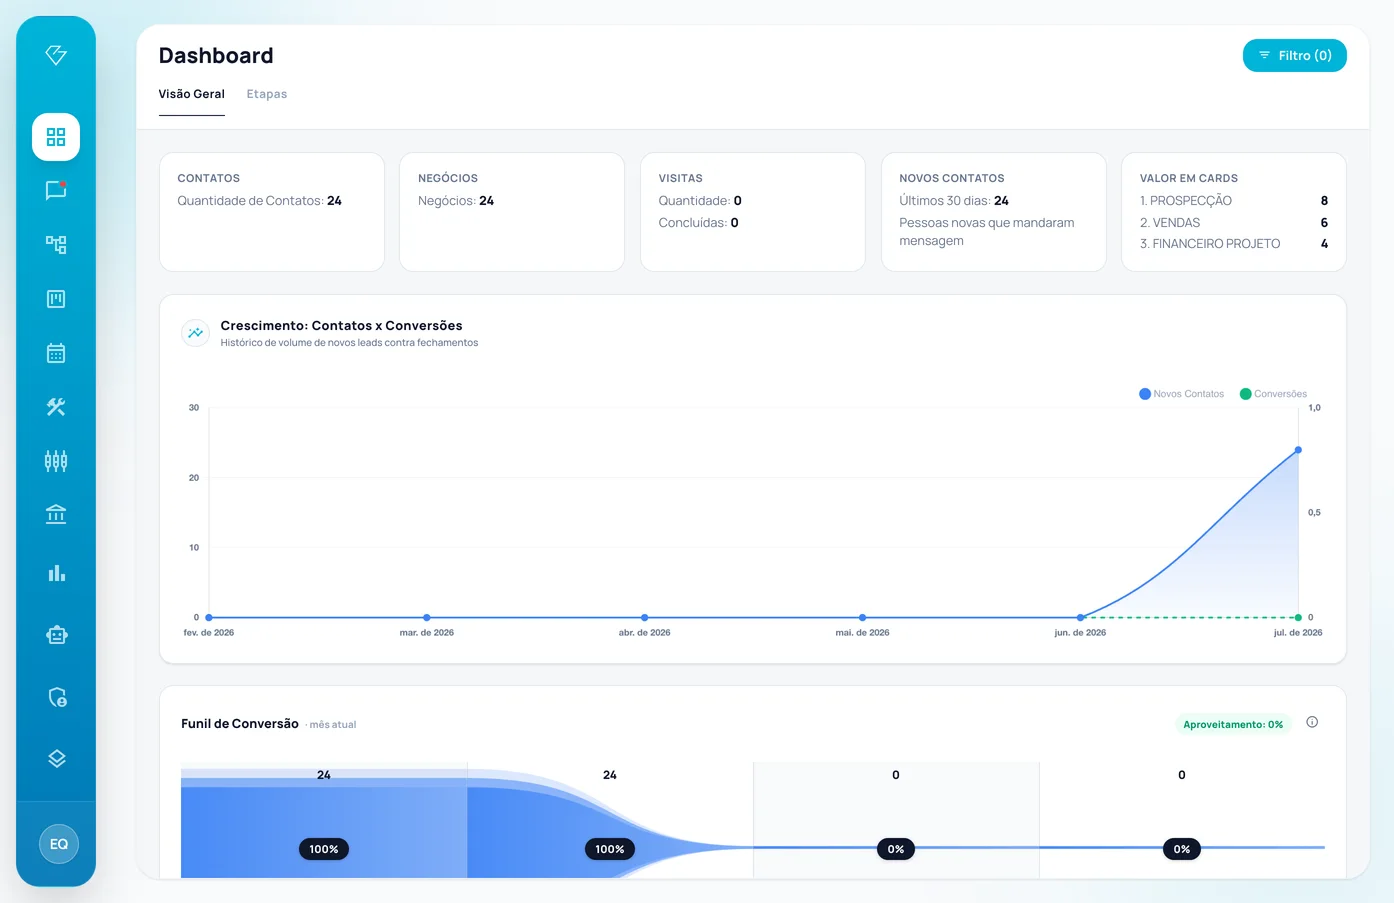Click the Novos Contatos summary card
The height and width of the screenshot is (903, 1394).
[x=993, y=212]
